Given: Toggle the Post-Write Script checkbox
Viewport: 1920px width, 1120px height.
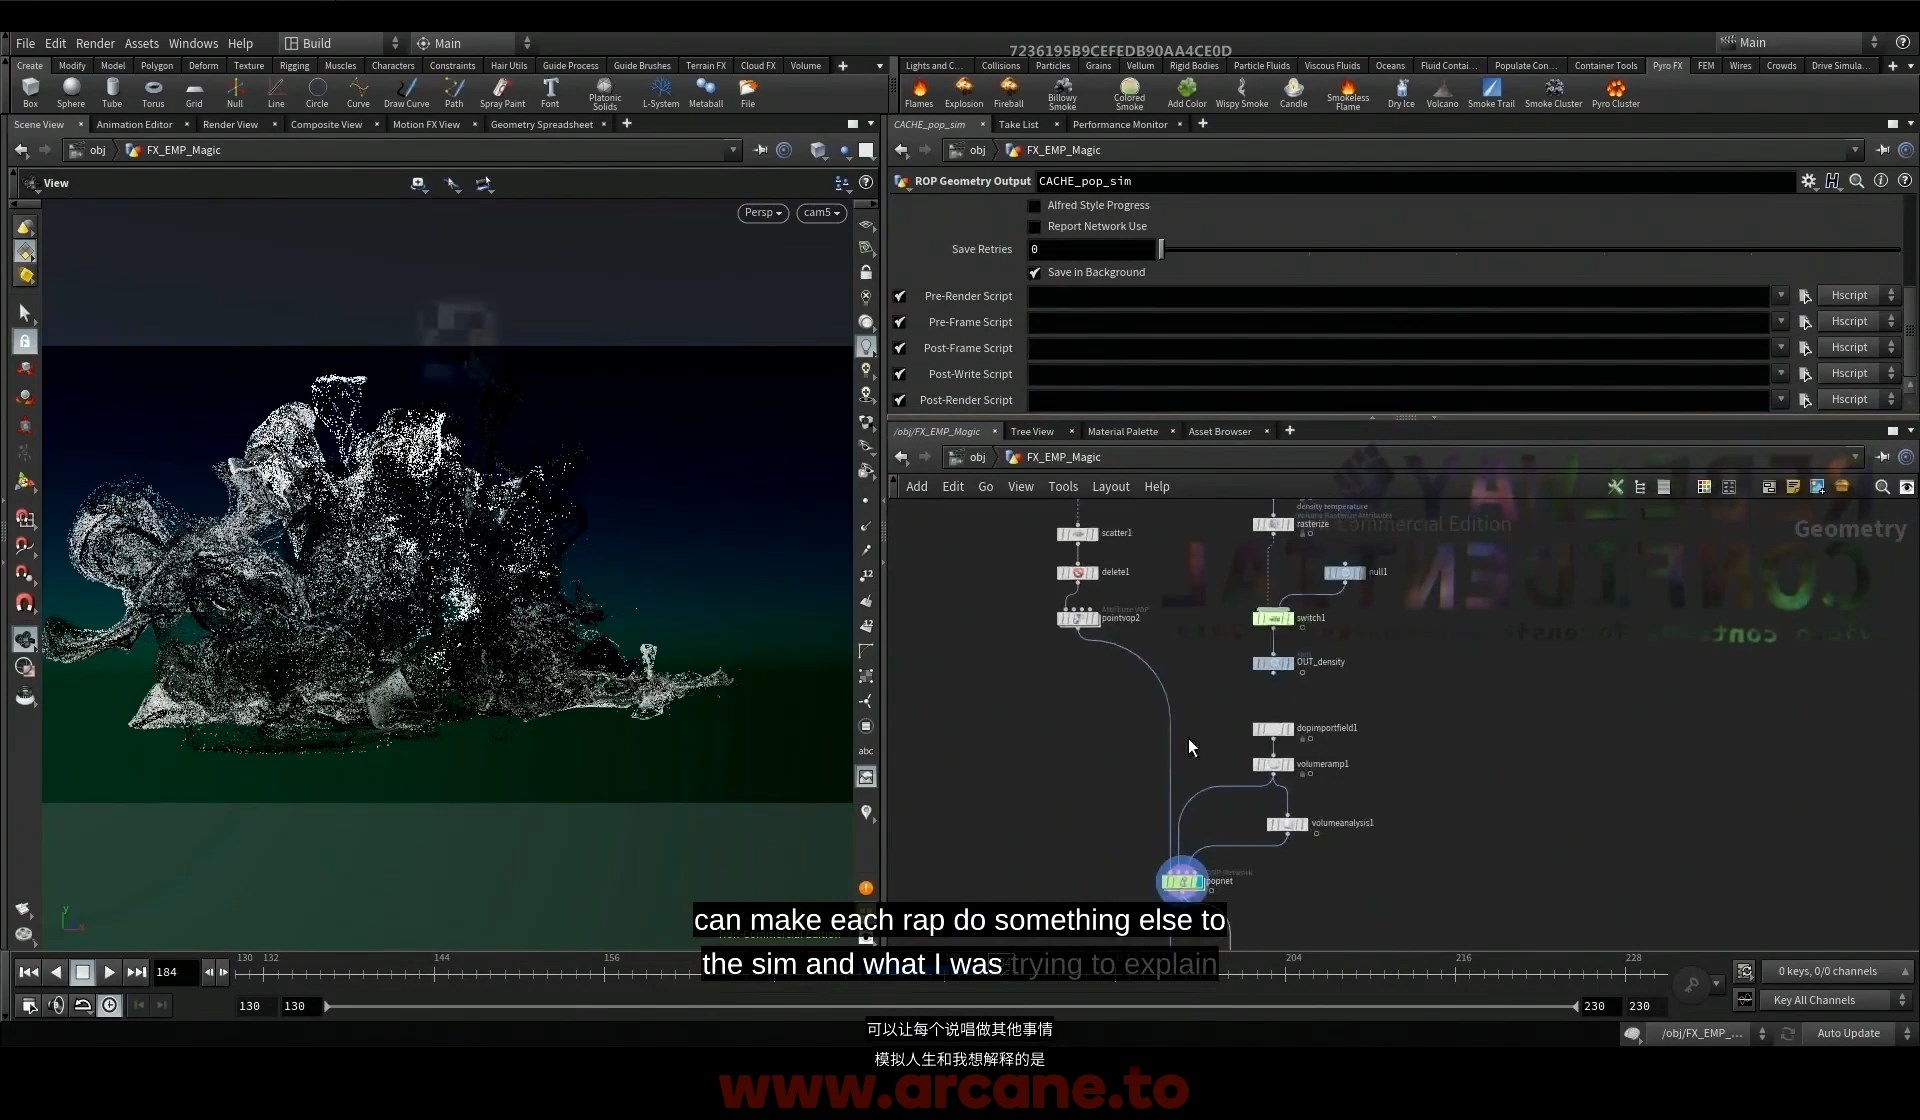Looking at the screenshot, I should [900, 375].
